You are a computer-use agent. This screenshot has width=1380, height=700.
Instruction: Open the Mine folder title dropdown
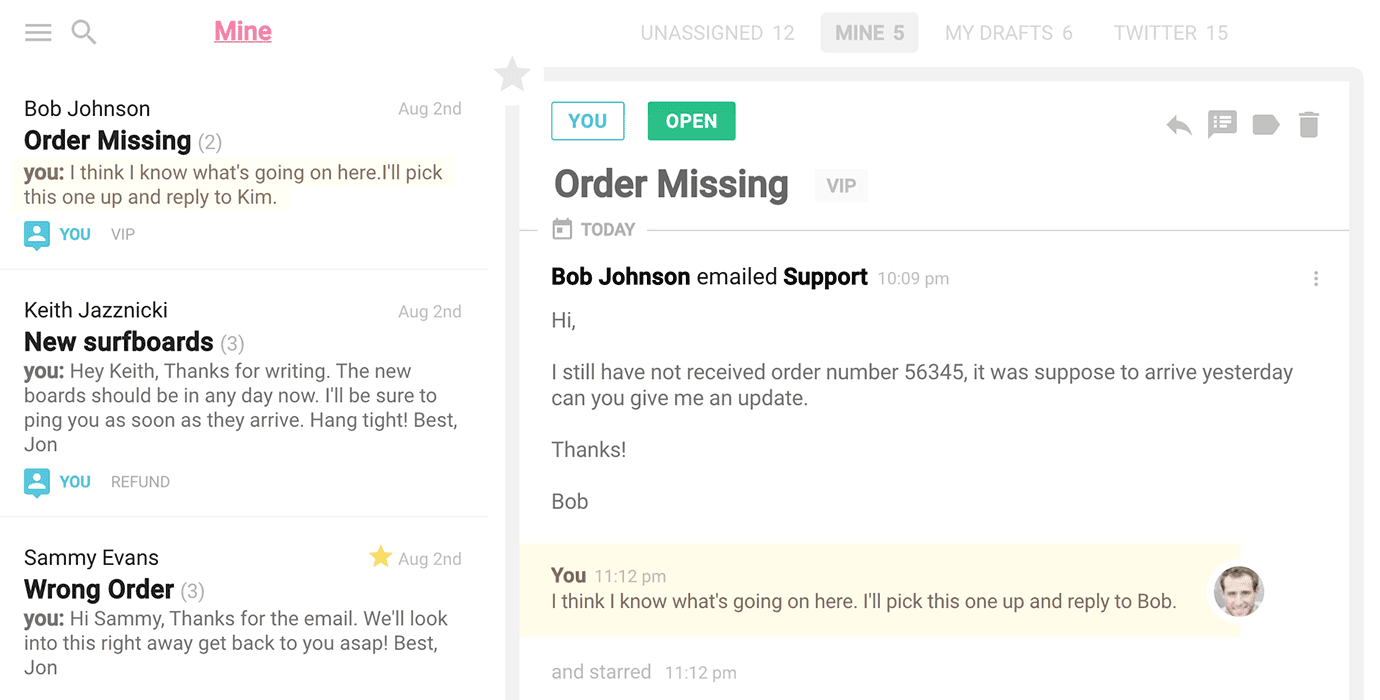[x=243, y=32]
